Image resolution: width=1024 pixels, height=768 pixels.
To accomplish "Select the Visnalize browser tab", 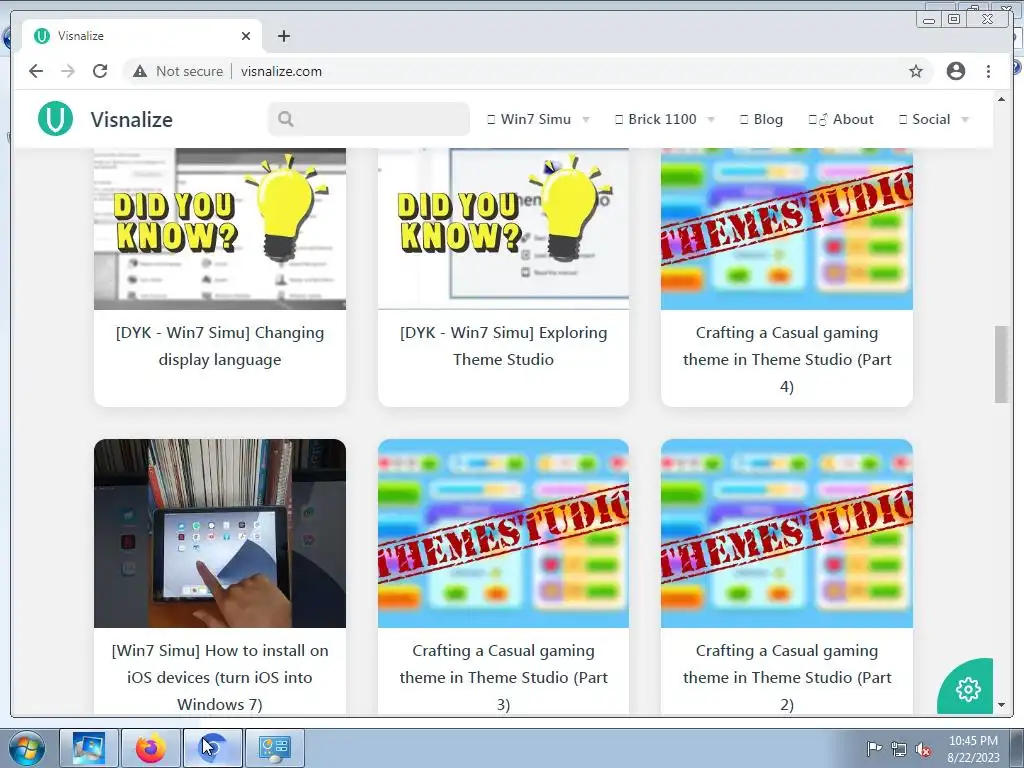I will [142, 36].
